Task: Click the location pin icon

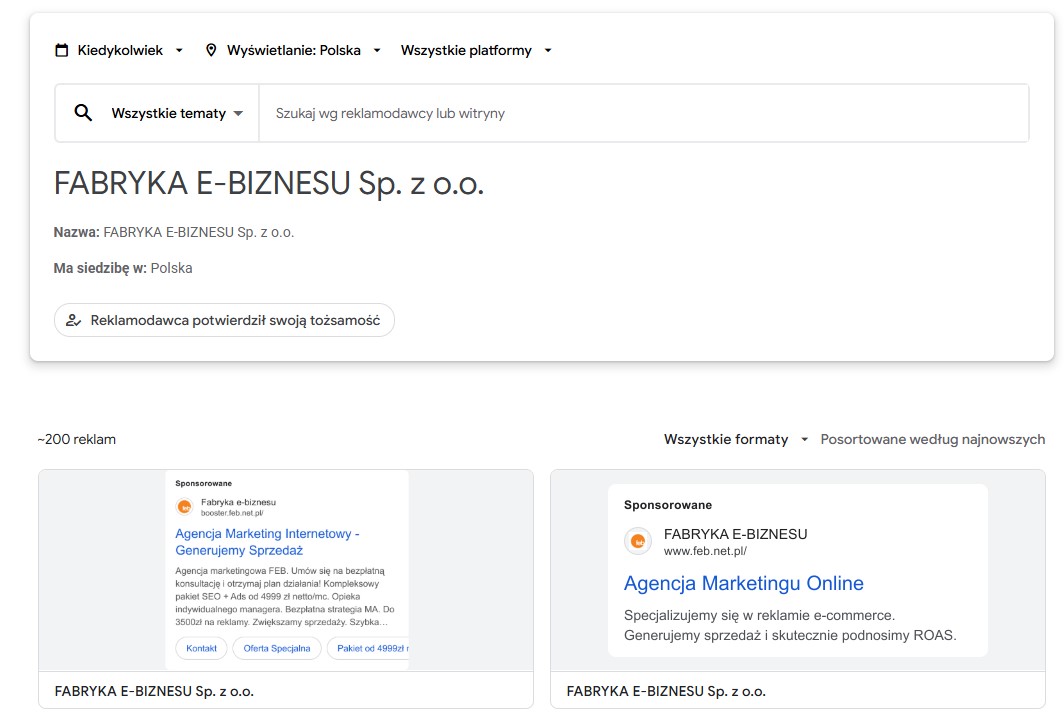Action: [211, 50]
